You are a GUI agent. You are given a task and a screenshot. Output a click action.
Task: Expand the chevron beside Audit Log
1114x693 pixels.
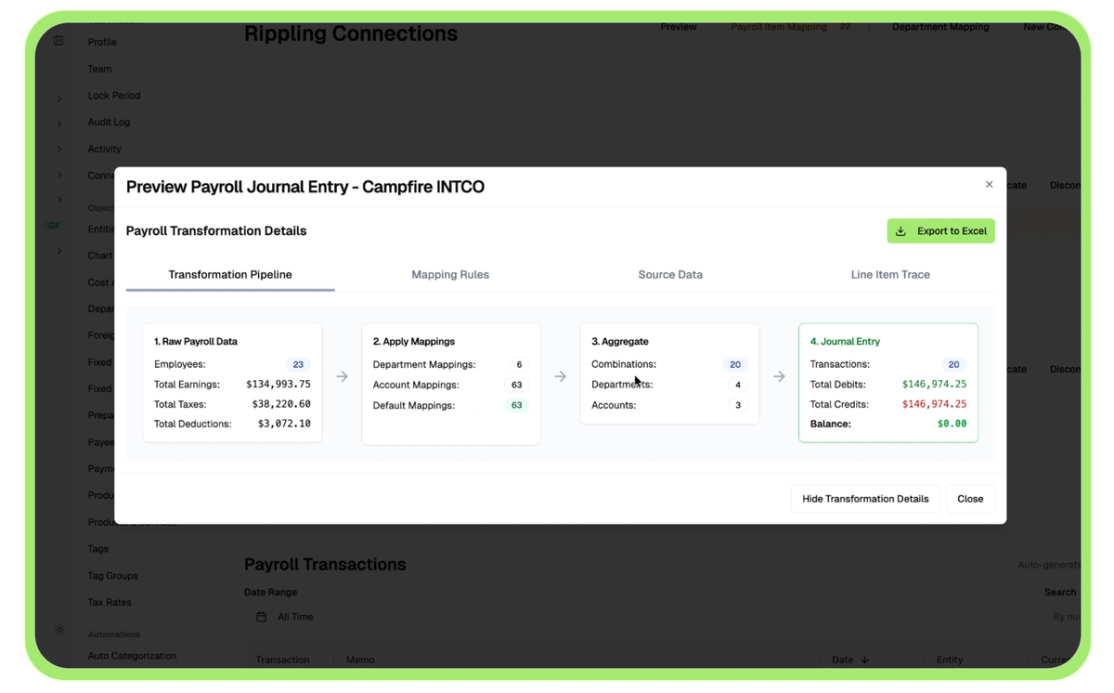point(60,124)
